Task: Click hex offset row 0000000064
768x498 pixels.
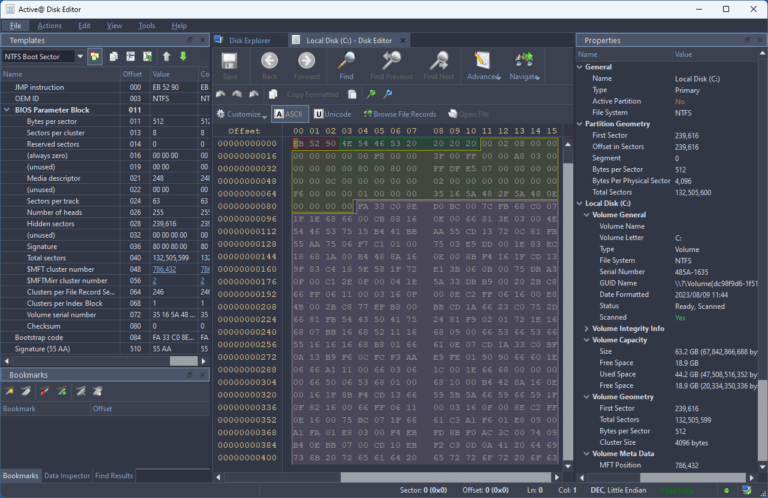Action: (x=247, y=194)
